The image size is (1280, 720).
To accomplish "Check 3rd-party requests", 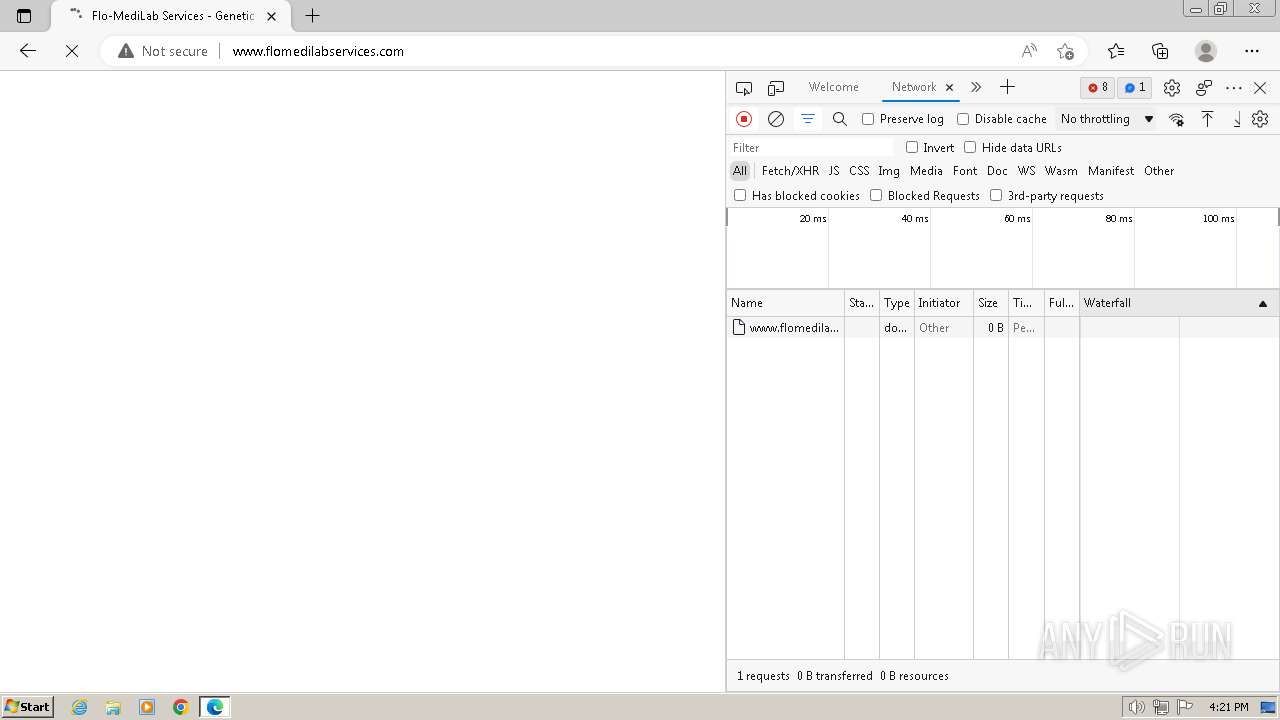I will (996, 195).
